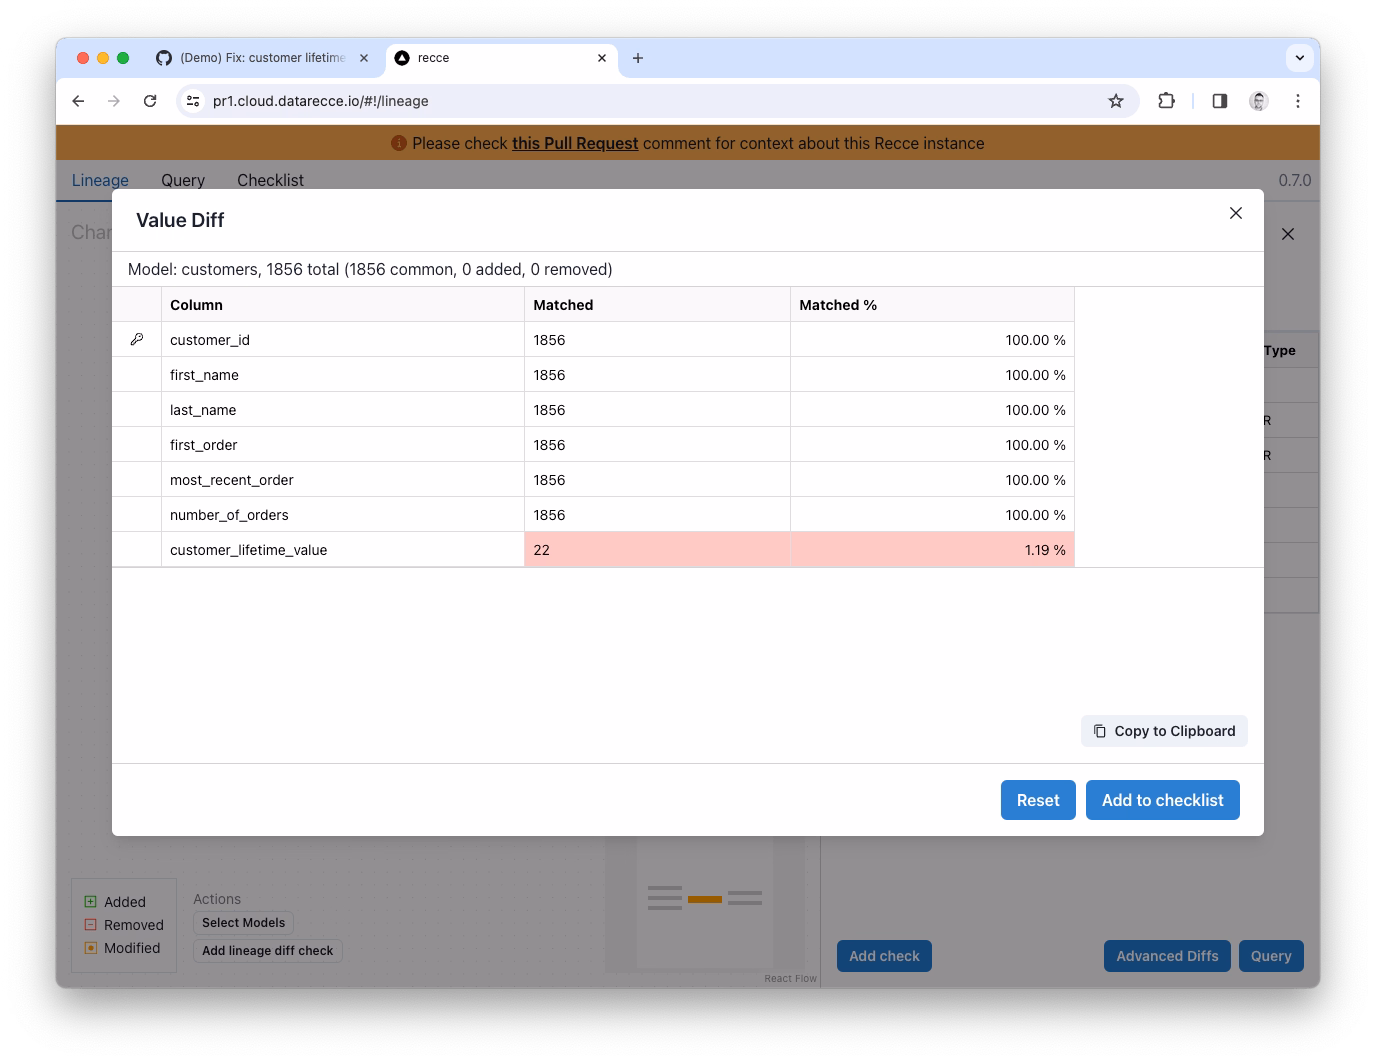
Task: Go back to the previous page
Action: [78, 101]
